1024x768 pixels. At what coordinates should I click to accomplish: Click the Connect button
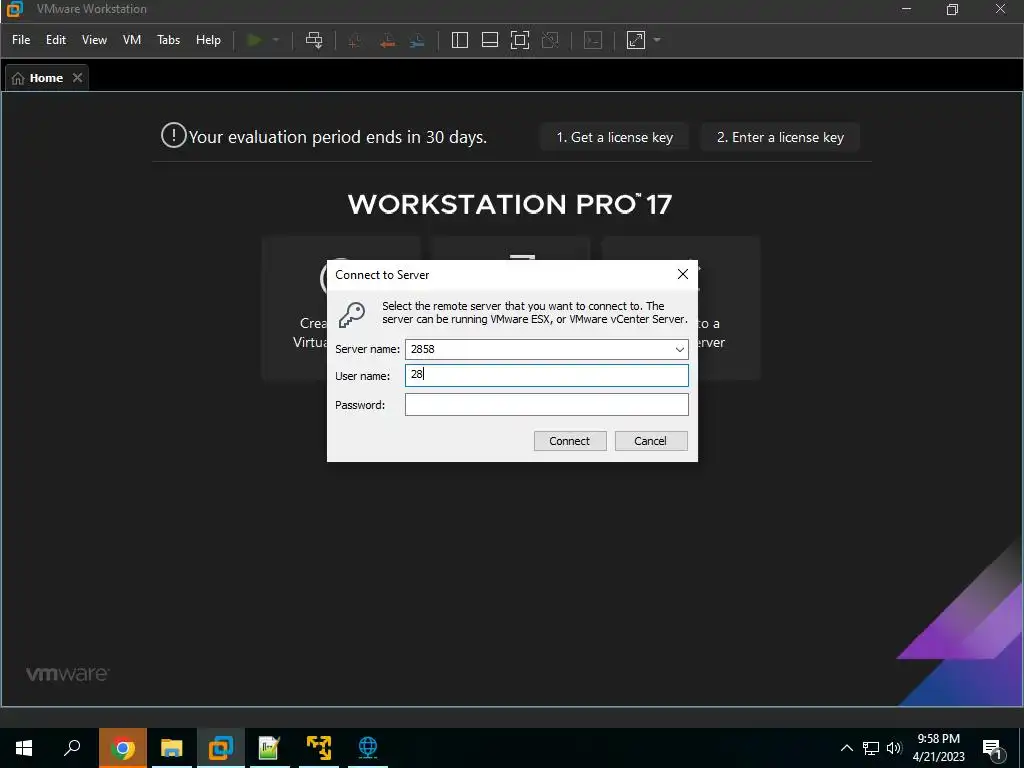(570, 441)
